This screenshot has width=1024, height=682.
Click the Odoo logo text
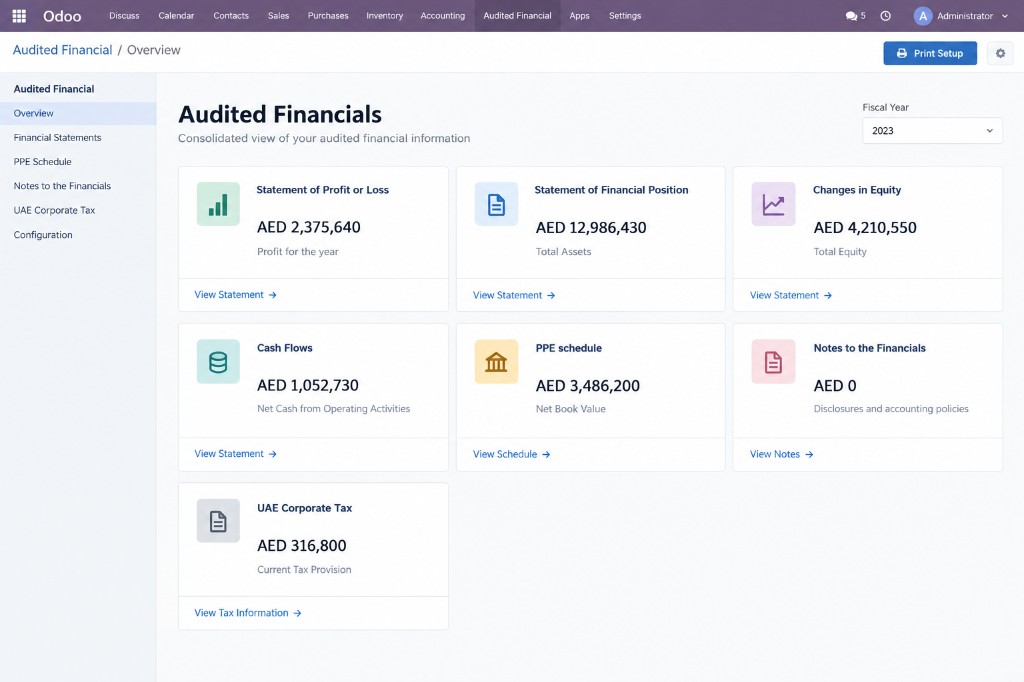tap(62, 16)
